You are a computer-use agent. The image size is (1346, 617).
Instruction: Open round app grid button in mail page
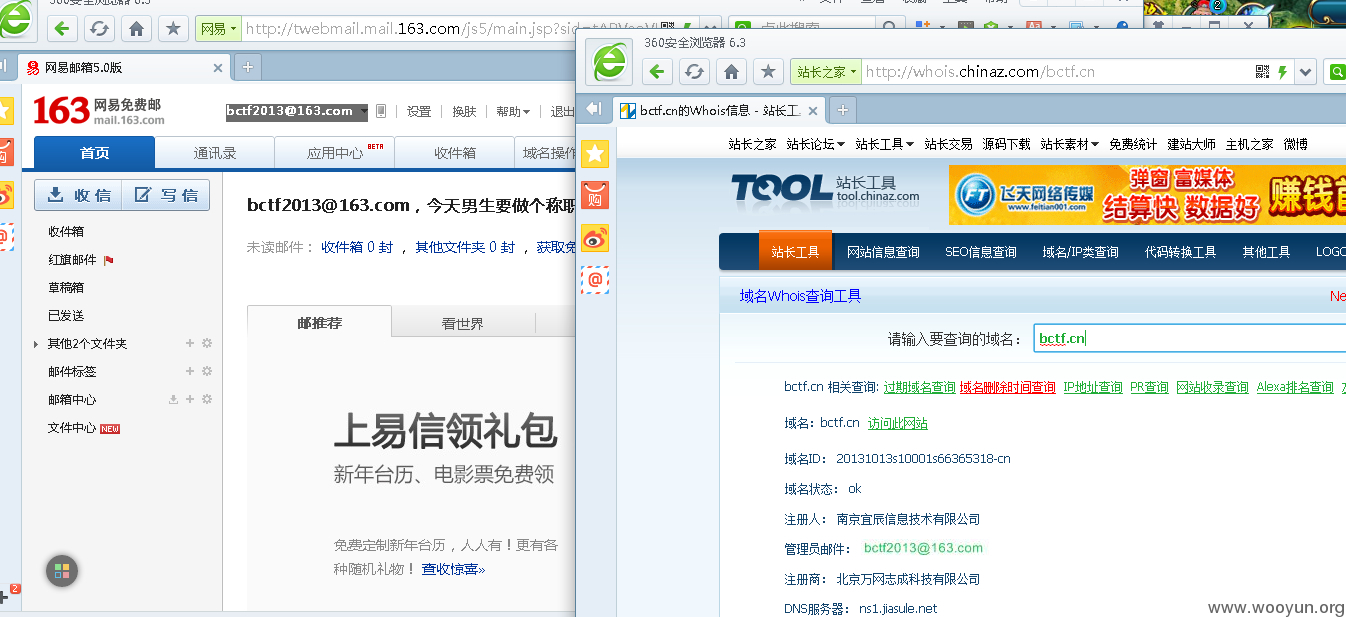pos(62,571)
